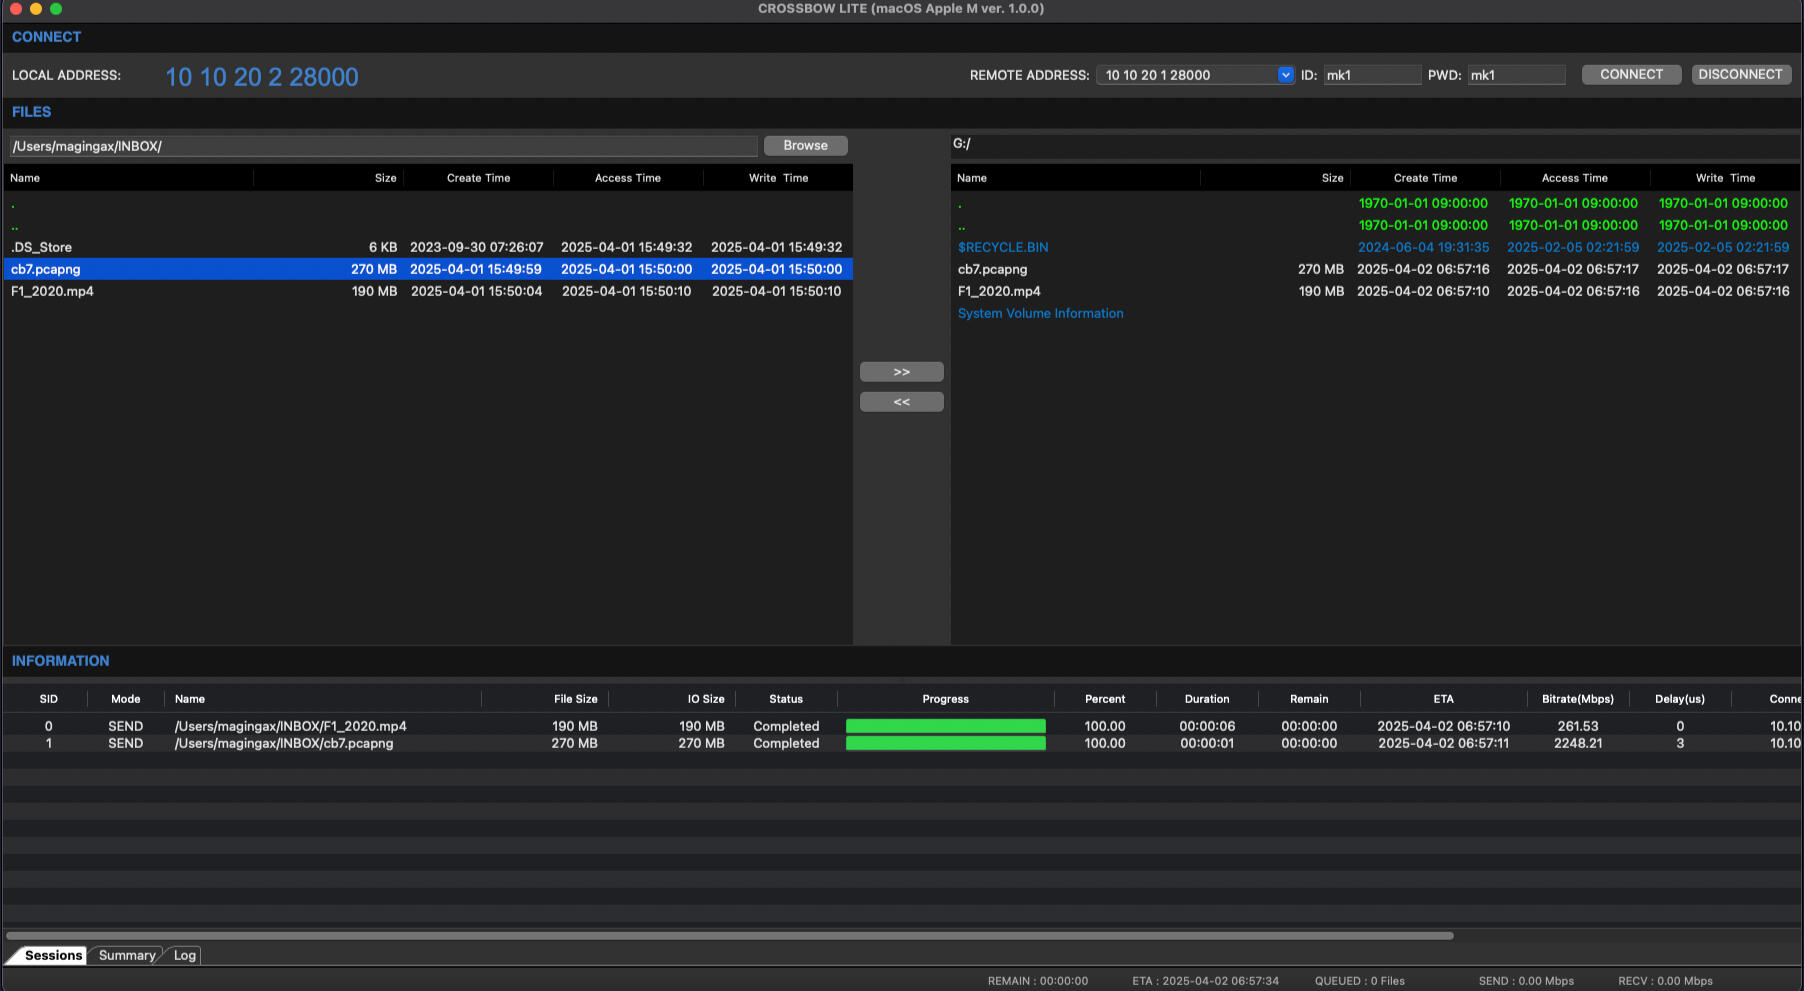Click progress bar of cb7.pcapng session
The height and width of the screenshot is (991, 1804).
tap(945, 743)
